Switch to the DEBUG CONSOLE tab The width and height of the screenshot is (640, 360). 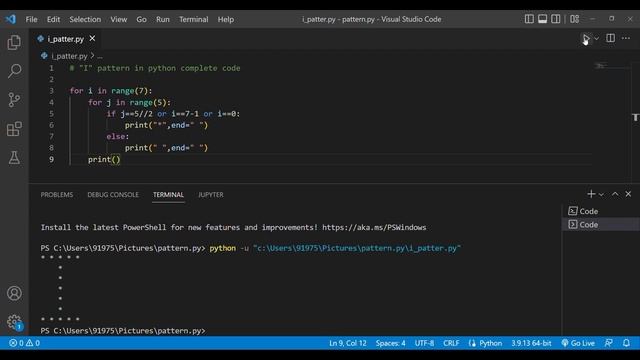(x=113, y=195)
